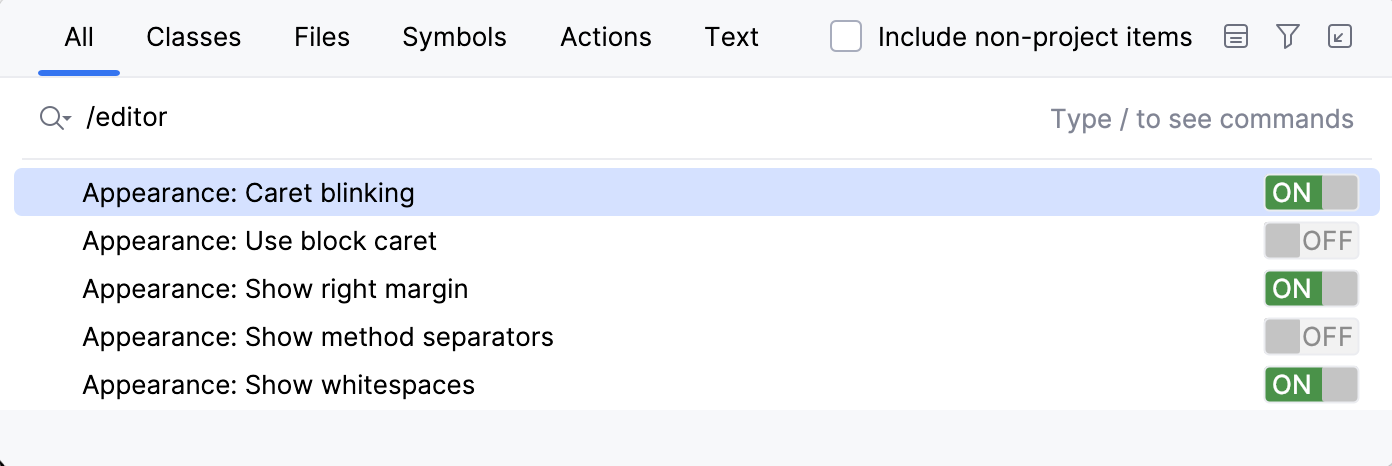Switch off Show whitespaces toggle

tap(1311, 385)
